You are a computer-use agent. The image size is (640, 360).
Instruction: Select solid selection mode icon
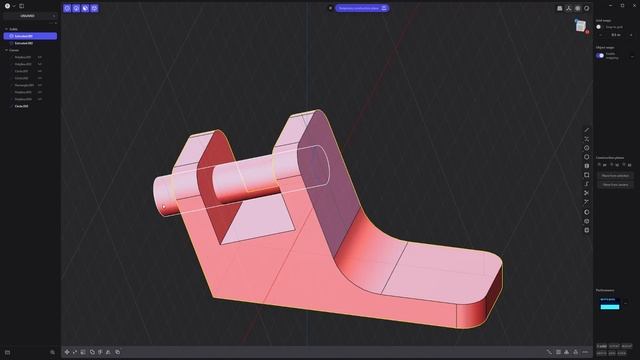94,8
